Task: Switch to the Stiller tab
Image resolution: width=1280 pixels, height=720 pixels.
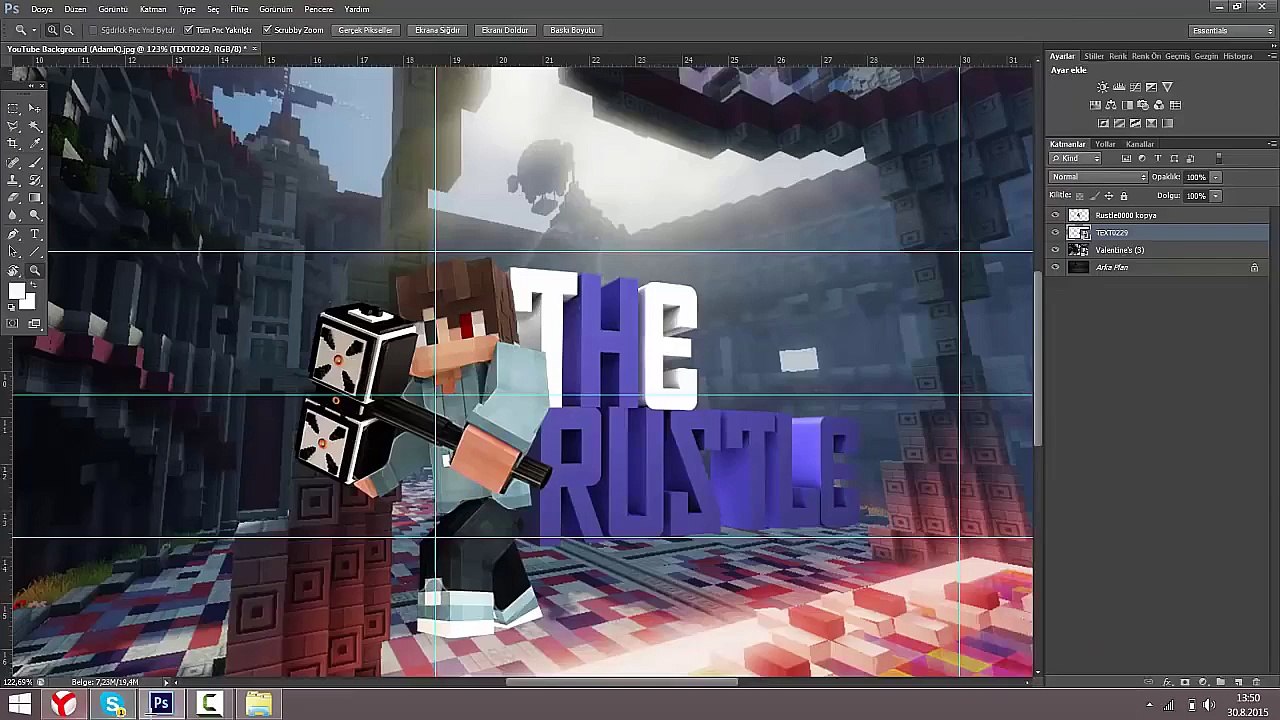Action: click(x=1094, y=56)
